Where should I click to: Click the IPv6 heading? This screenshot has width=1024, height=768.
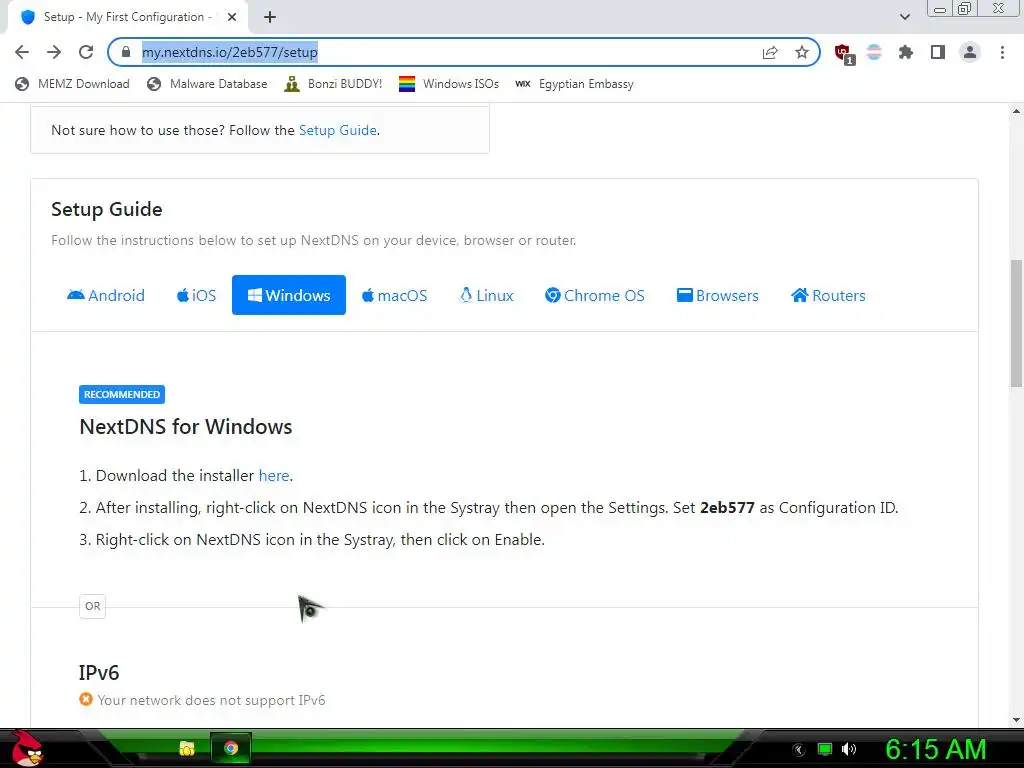click(99, 673)
